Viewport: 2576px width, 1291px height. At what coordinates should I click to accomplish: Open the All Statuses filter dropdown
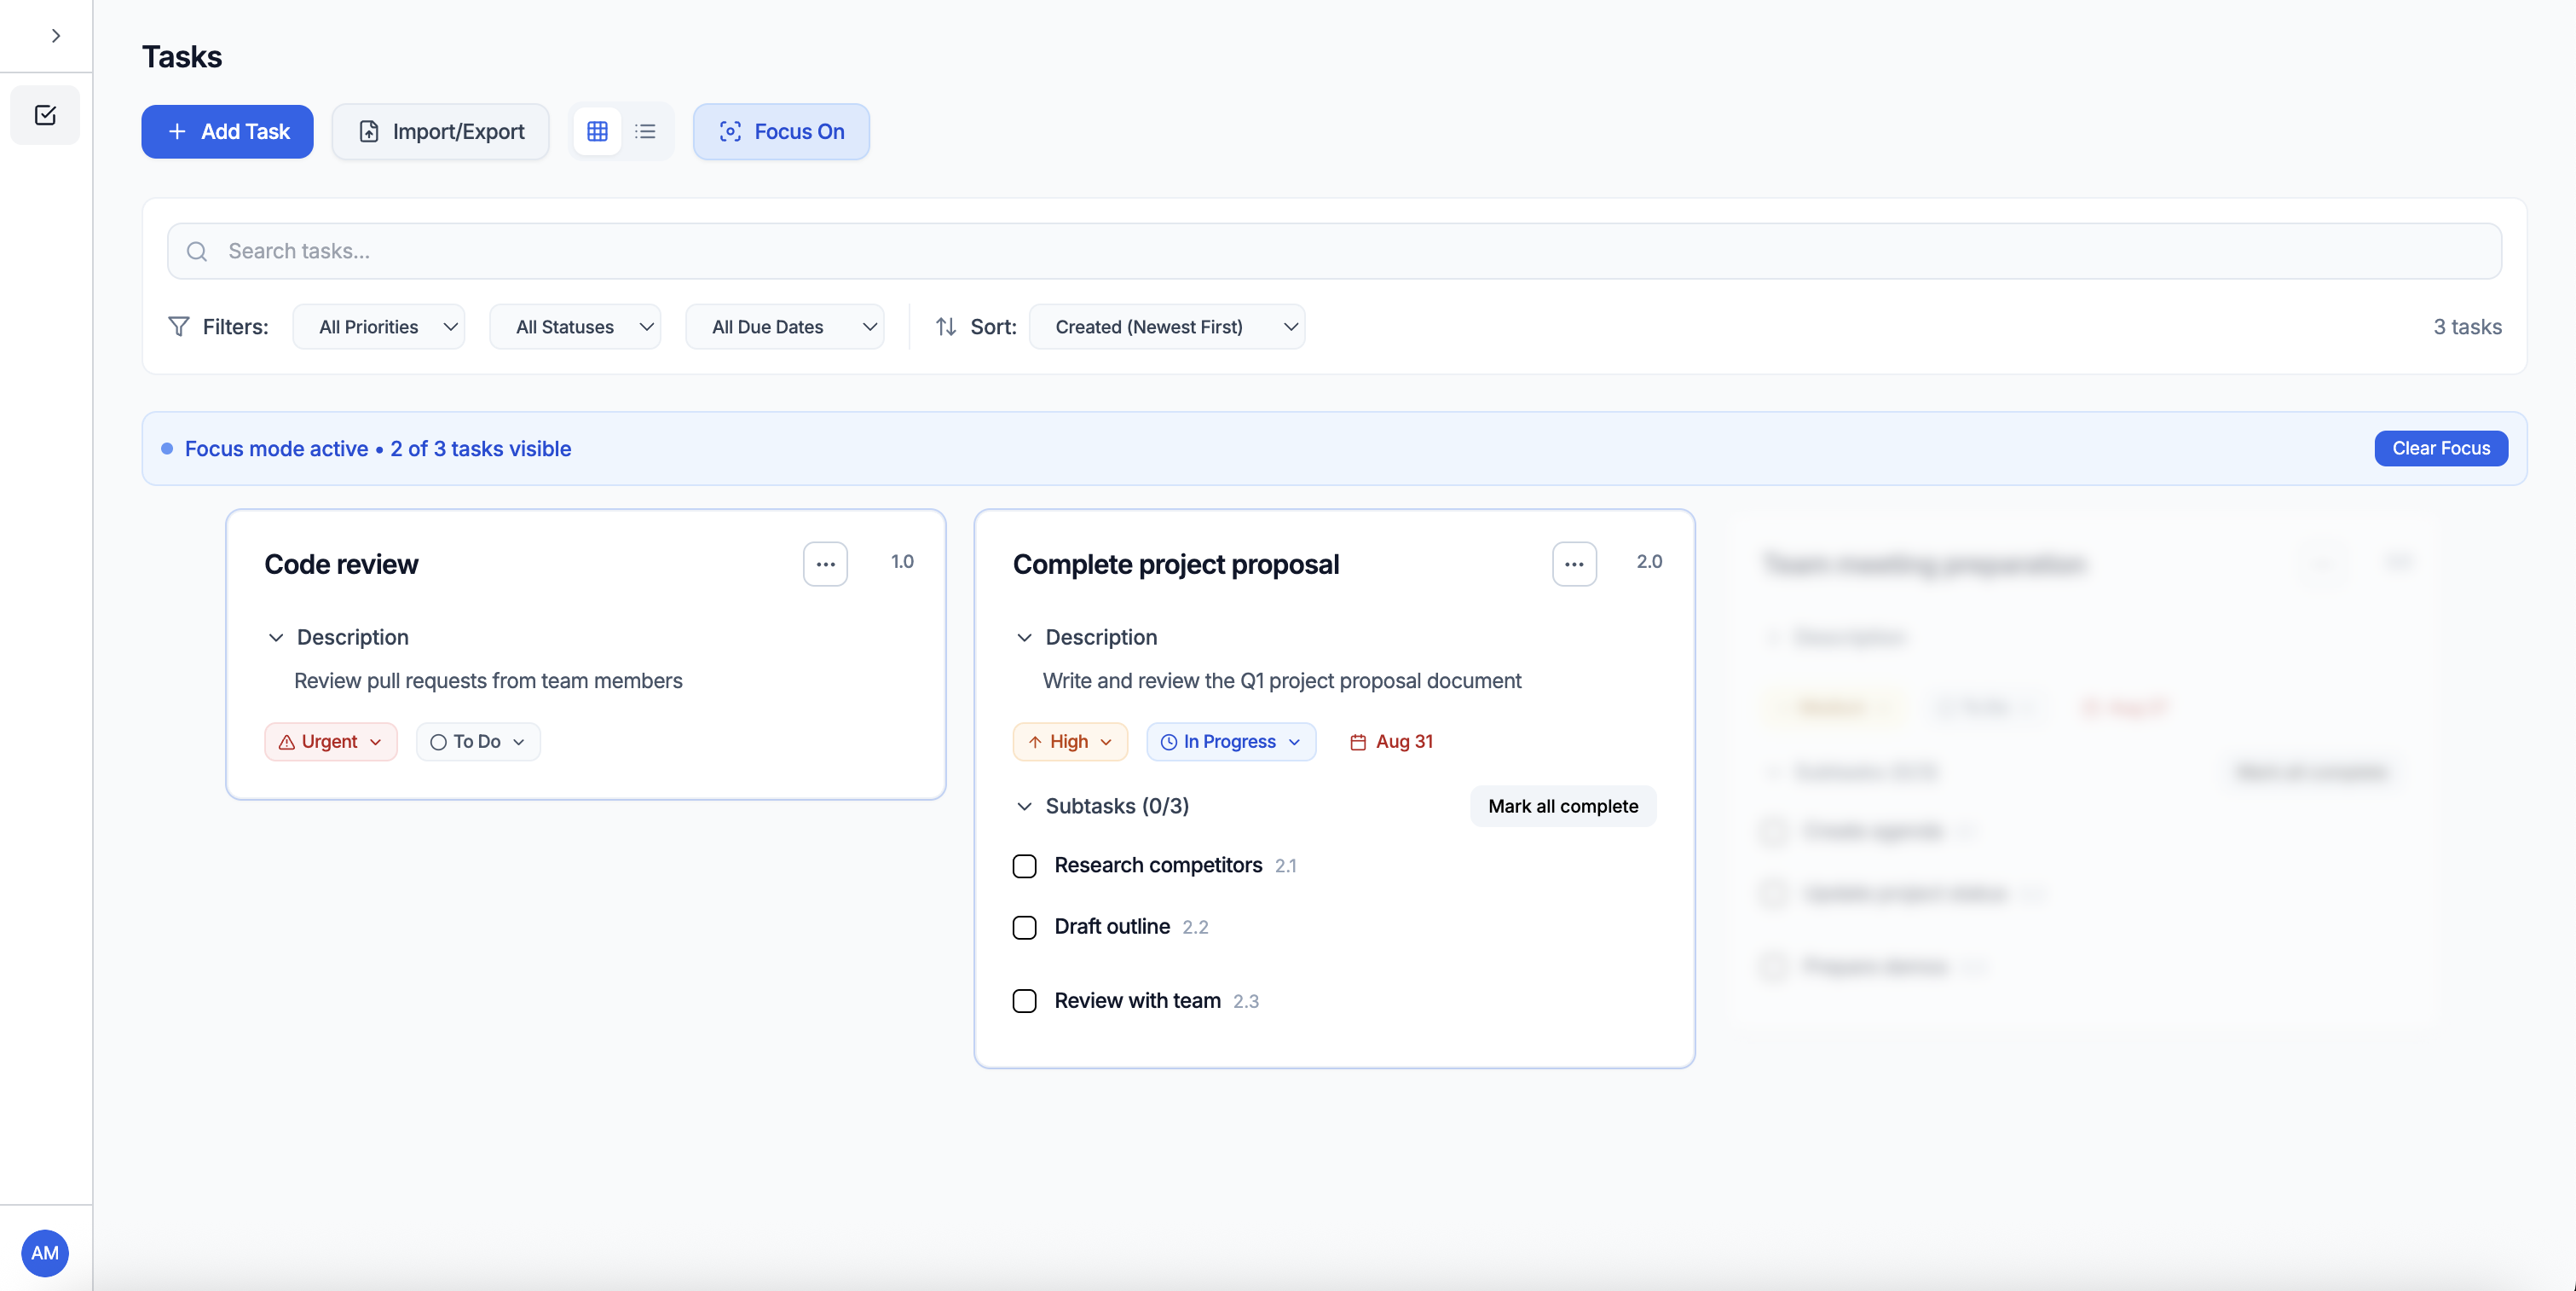pyautogui.click(x=575, y=327)
